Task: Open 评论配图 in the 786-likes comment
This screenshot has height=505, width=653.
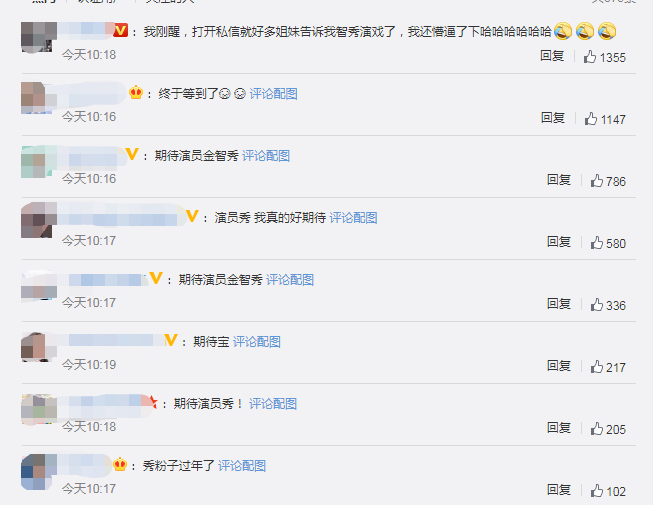Action: point(266,156)
